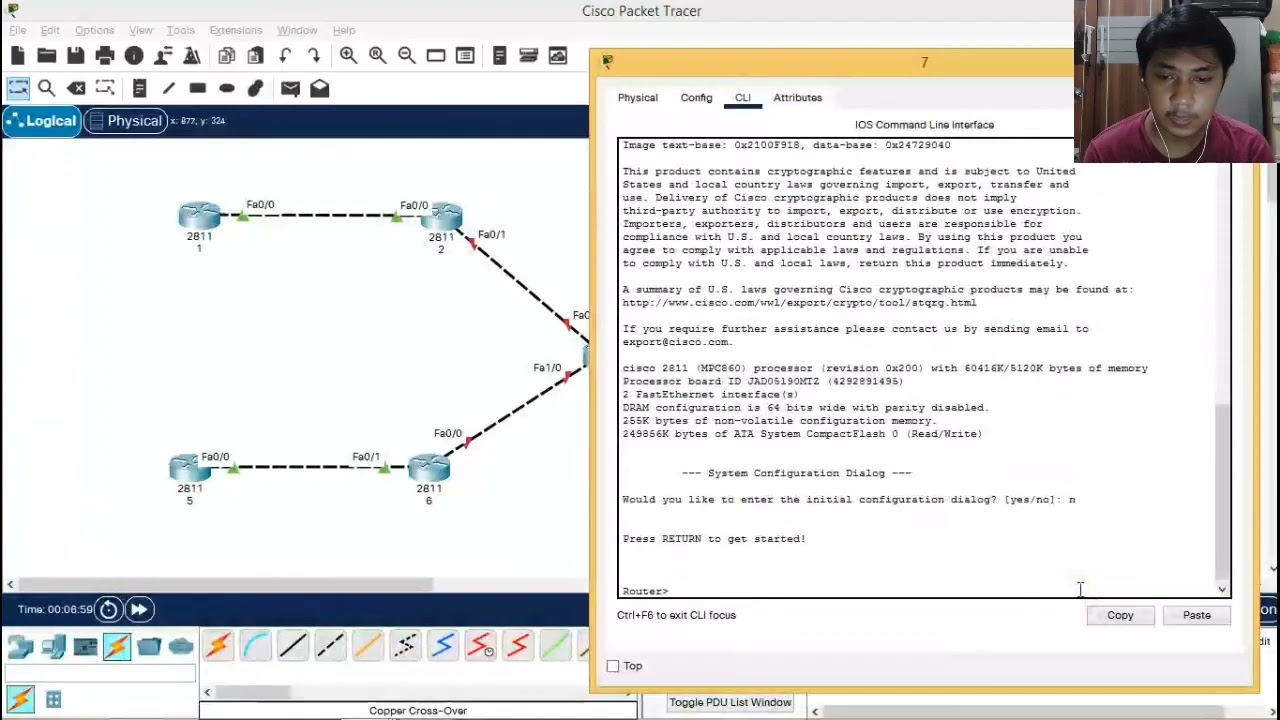Image resolution: width=1280 pixels, height=720 pixels.
Task: Choose the Delete tool icon
Action: (x=76, y=89)
